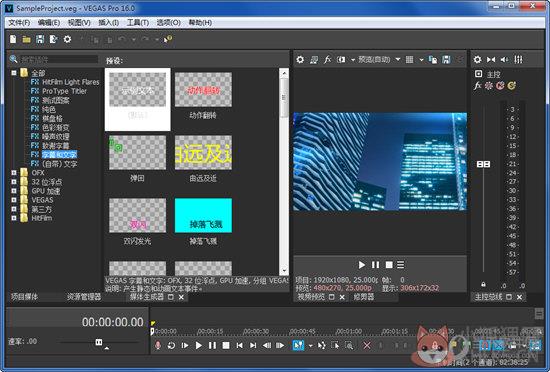Collapse the 全部 tree folder
This screenshot has height=372, width=550.
click(14, 73)
